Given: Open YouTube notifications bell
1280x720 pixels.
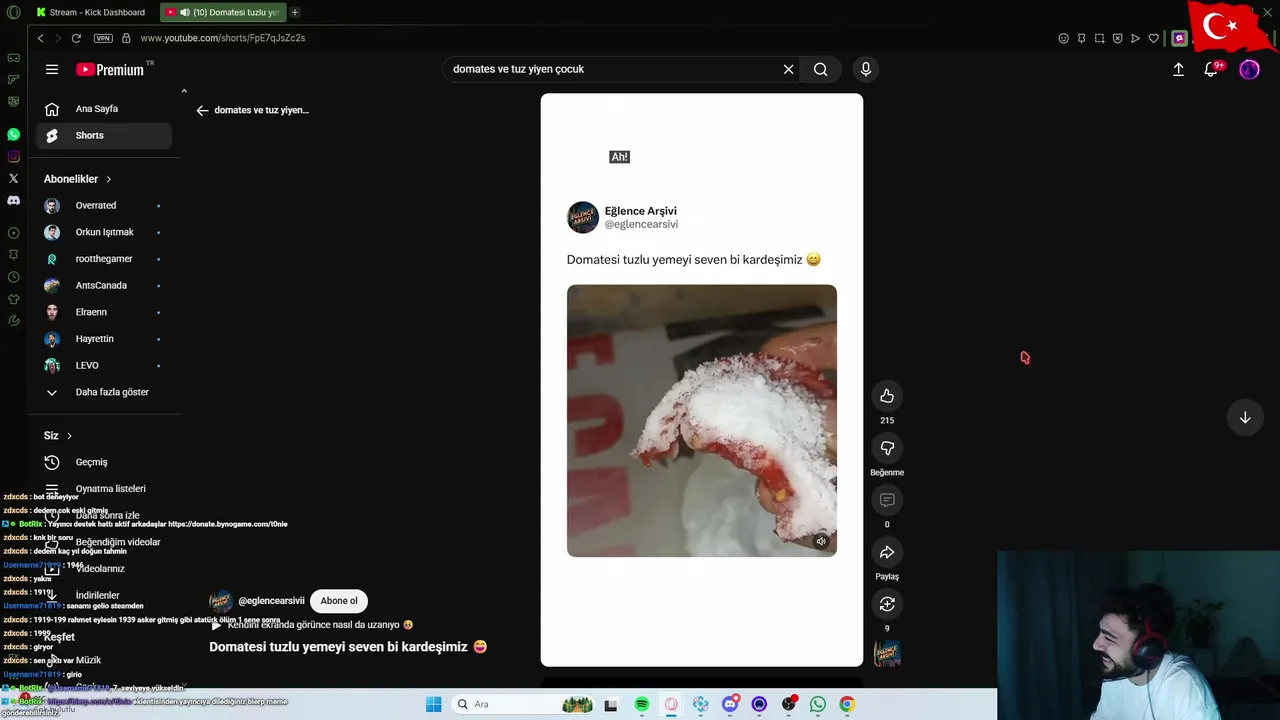Looking at the screenshot, I should coord(1211,69).
